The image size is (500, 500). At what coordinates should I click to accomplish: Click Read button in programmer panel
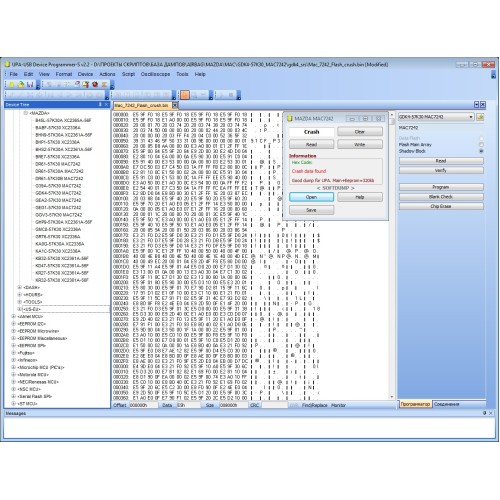tap(441, 161)
